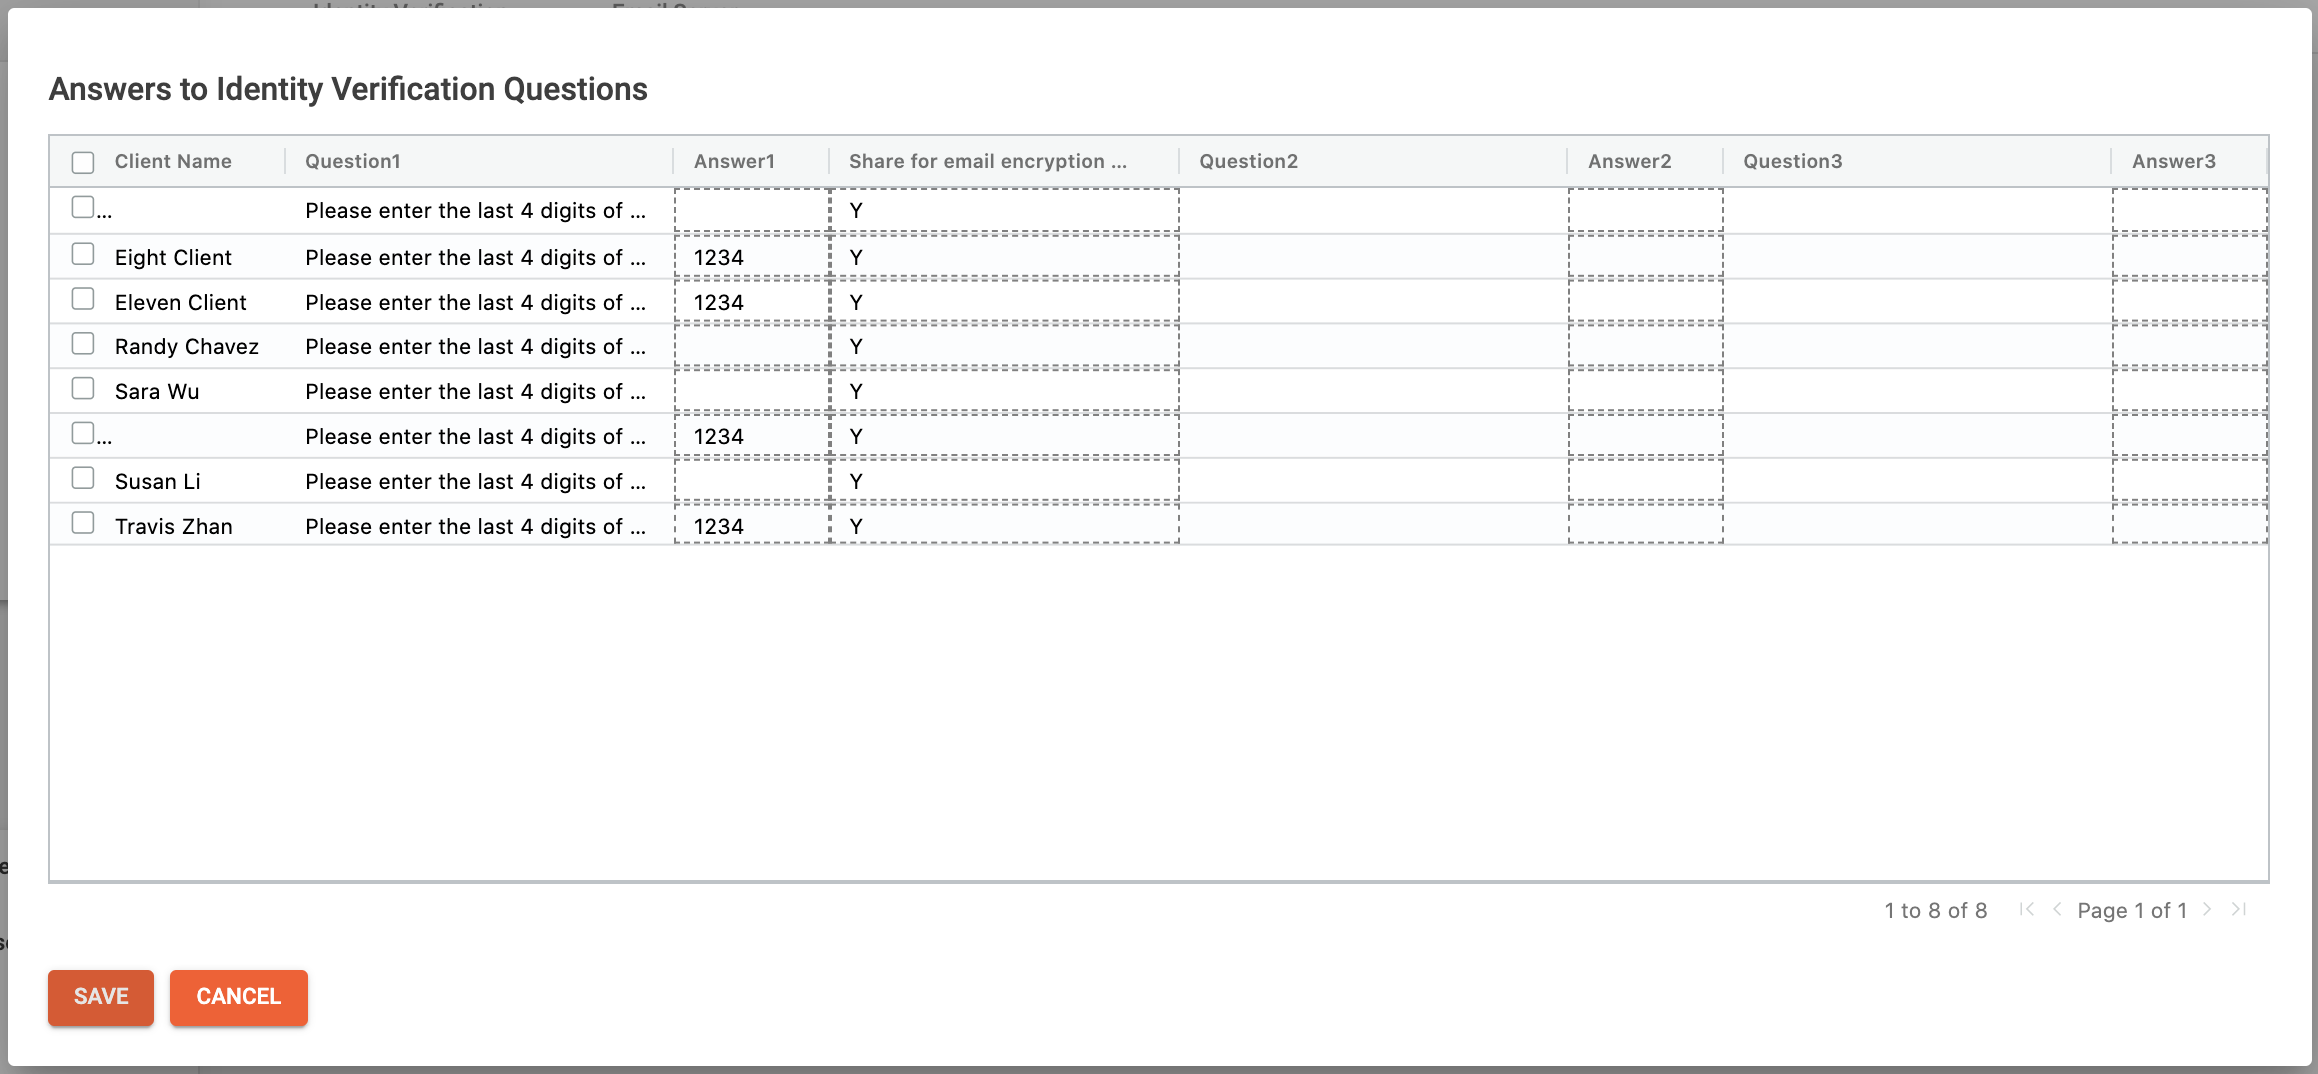
Task: Click Share for email encryption column header
Action: pyautogui.click(x=988, y=161)
